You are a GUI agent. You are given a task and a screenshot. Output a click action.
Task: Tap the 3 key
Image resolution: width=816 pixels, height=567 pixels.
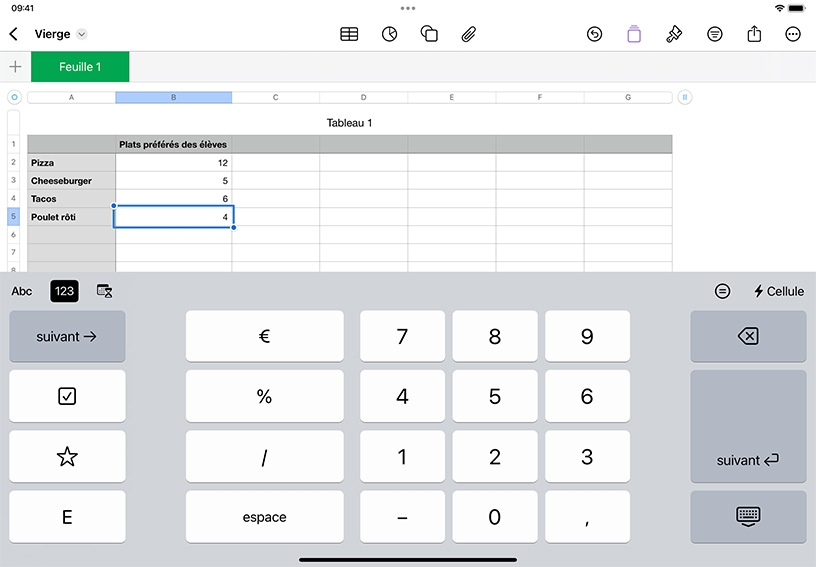click(587, 457)
